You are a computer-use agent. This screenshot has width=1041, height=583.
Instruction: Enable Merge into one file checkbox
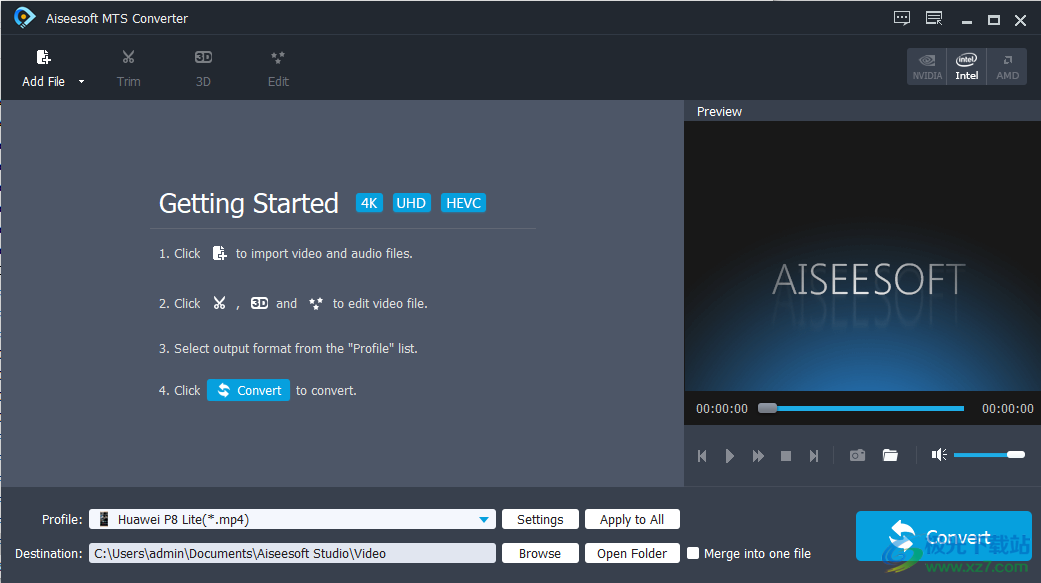(x=693, y=553)
